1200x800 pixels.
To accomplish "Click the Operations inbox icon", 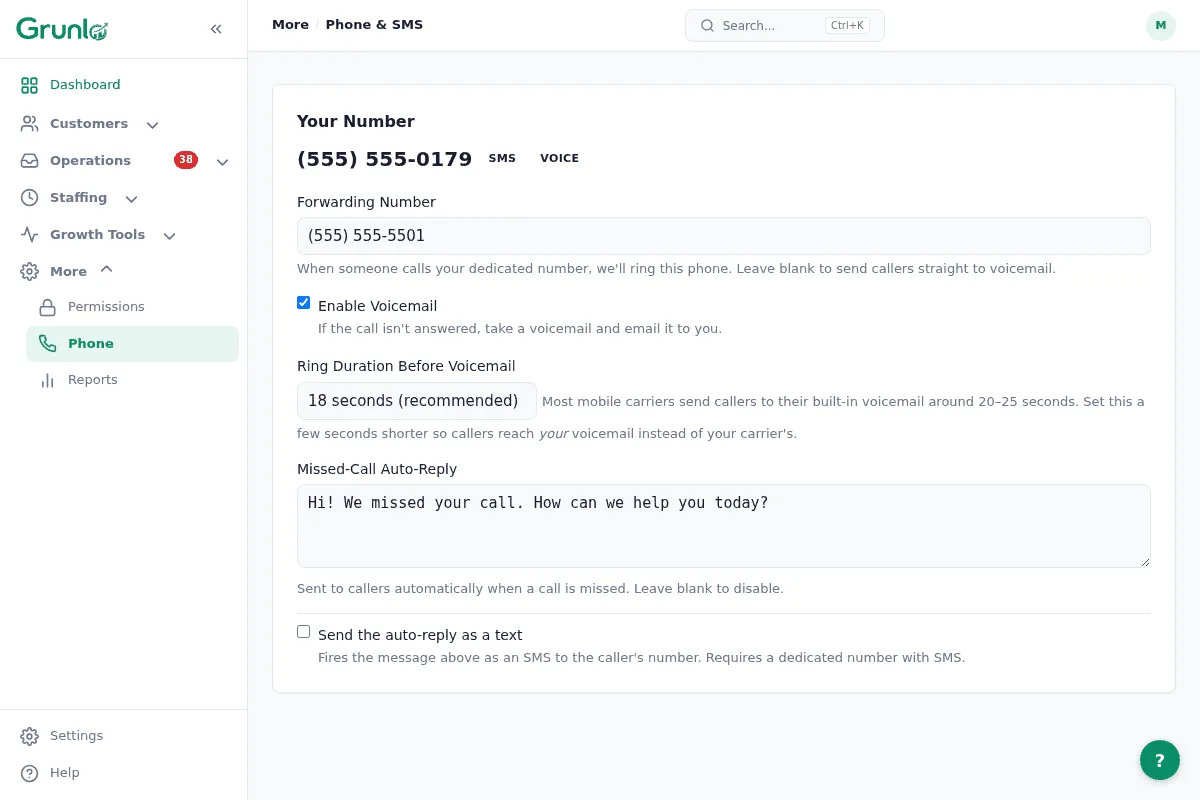I will (x=30, y=161).
